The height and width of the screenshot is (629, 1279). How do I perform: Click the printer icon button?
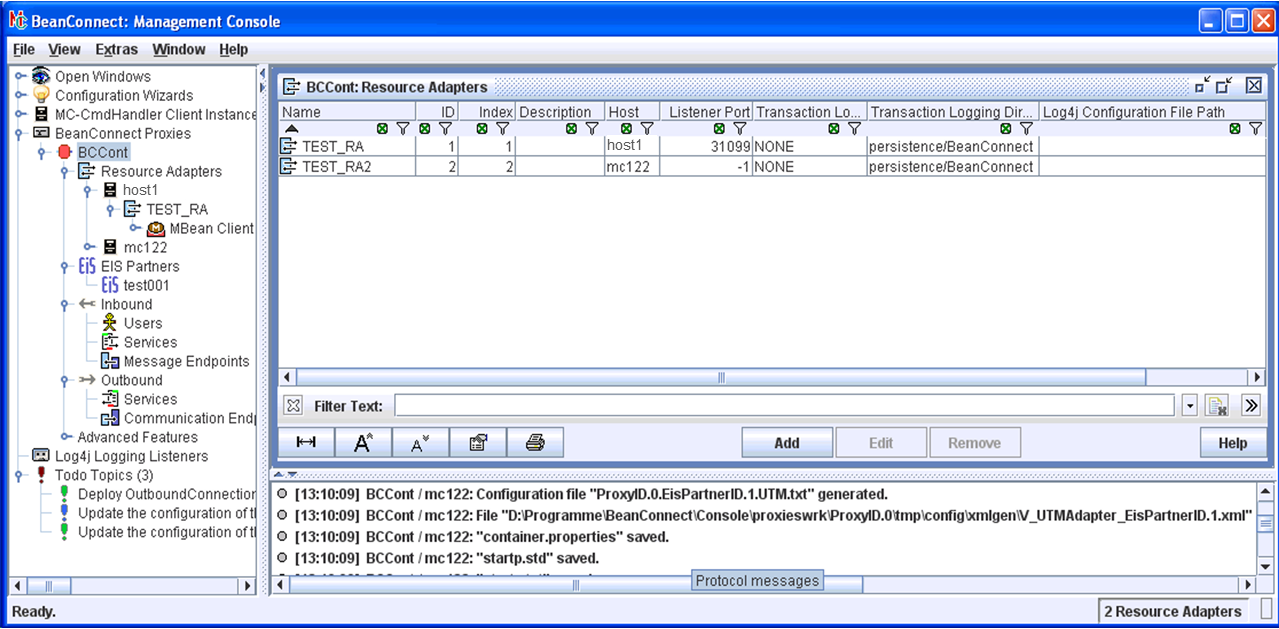(x=535, y=443)
